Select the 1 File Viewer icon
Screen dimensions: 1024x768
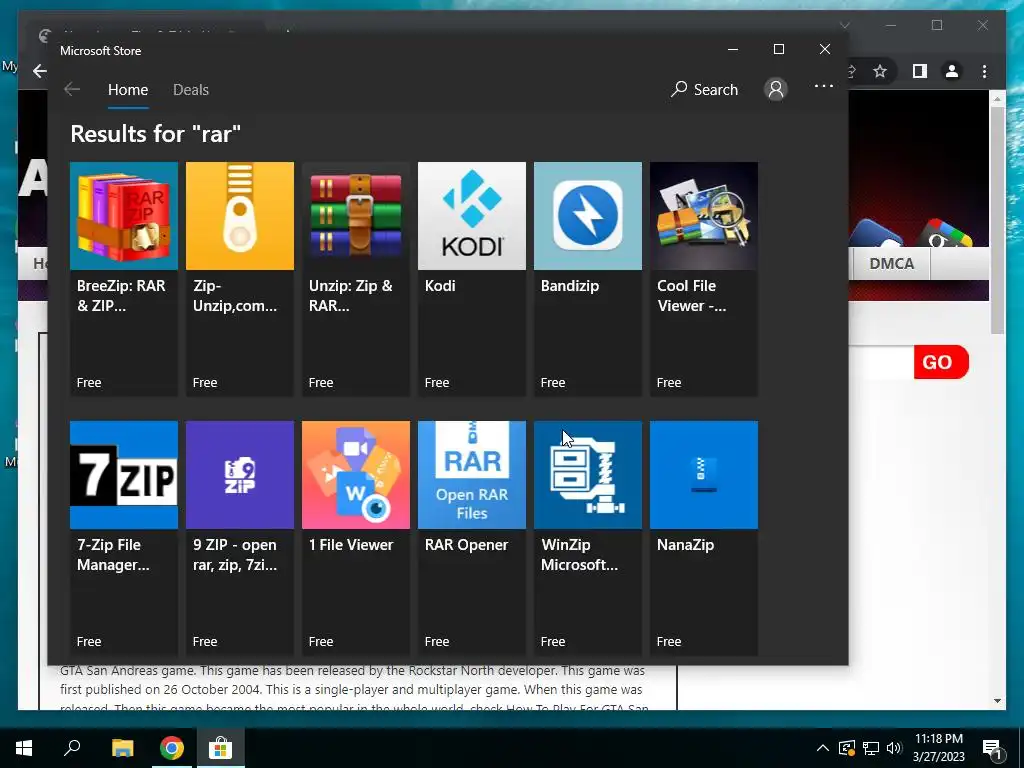point(356,475)
